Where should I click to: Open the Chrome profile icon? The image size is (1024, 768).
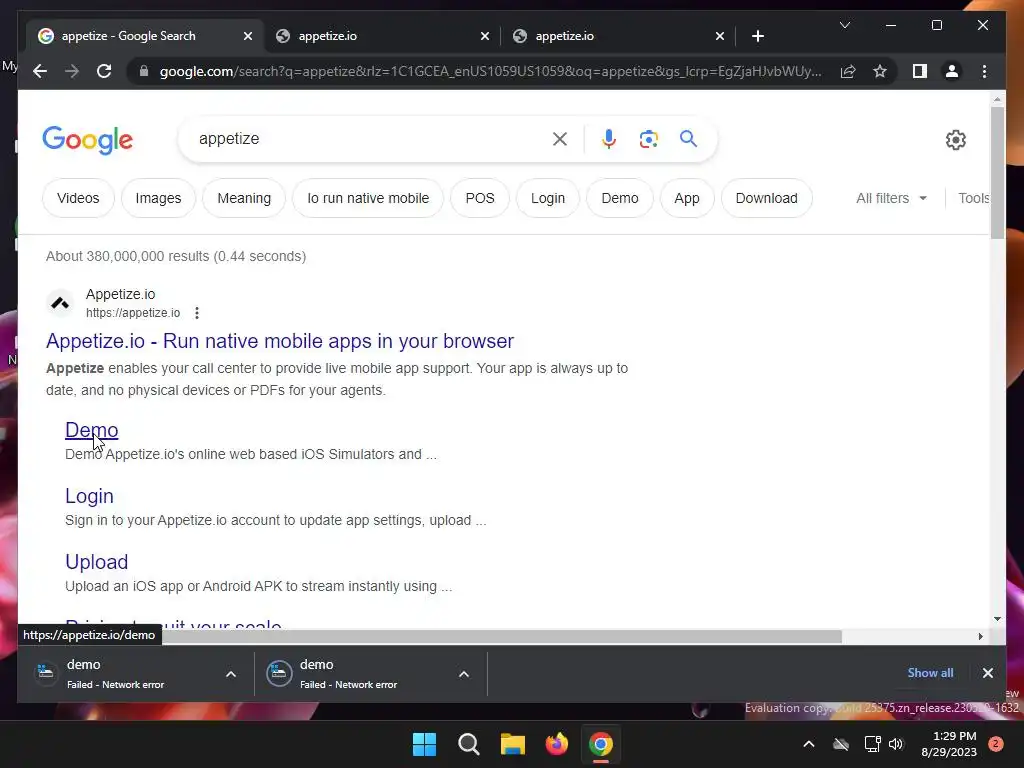[x=952, y=71]
